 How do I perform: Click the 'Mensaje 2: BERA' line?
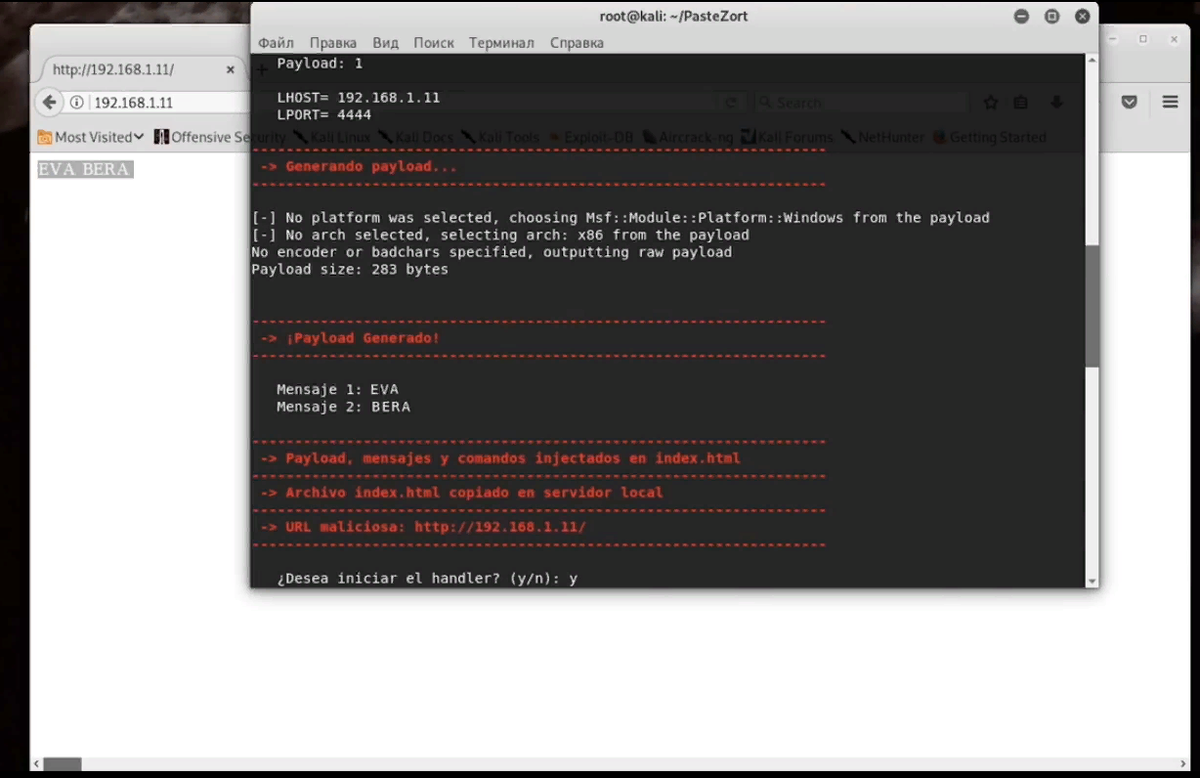point(343,407)
